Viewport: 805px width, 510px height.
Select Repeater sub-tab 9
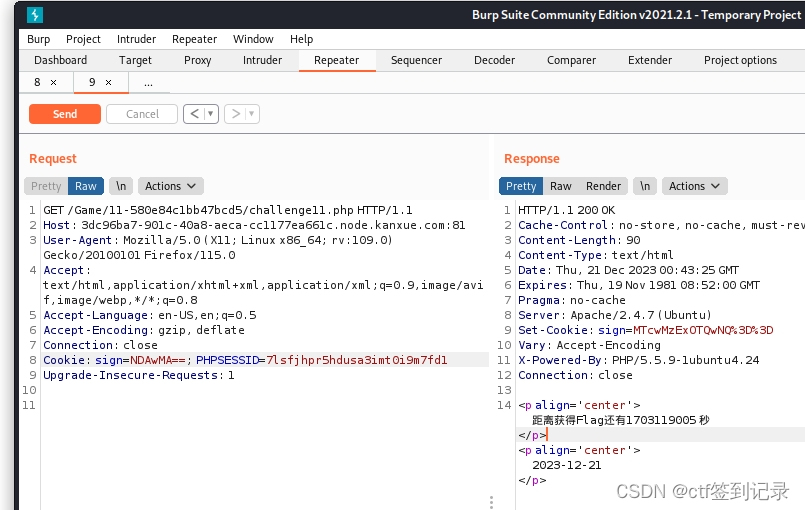tap(92, 82)
